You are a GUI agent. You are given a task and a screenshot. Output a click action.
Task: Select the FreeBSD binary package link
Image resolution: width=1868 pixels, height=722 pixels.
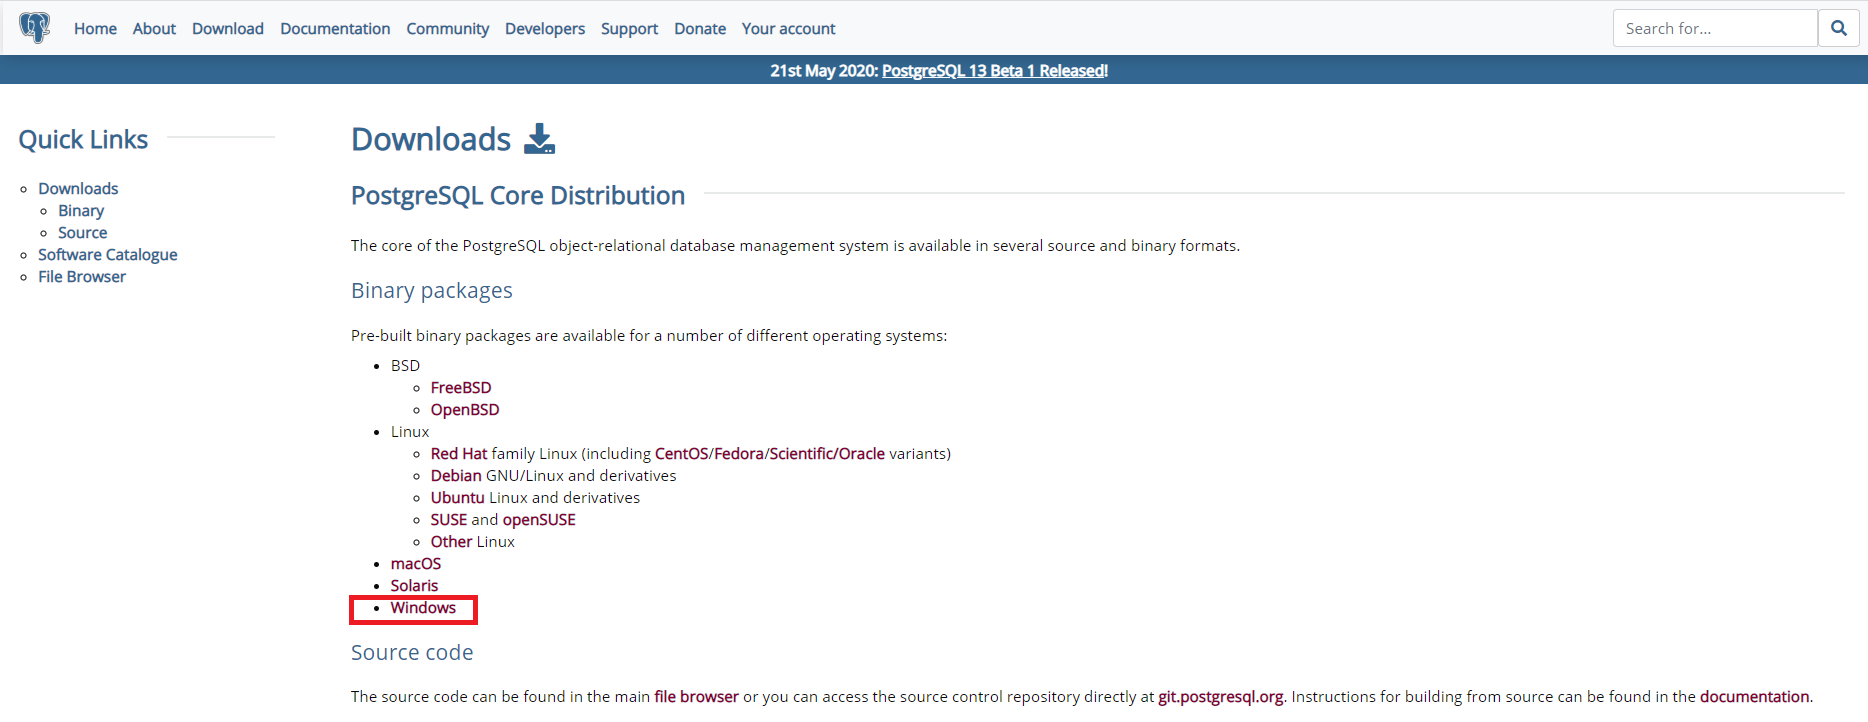click(x=461, y=388)
